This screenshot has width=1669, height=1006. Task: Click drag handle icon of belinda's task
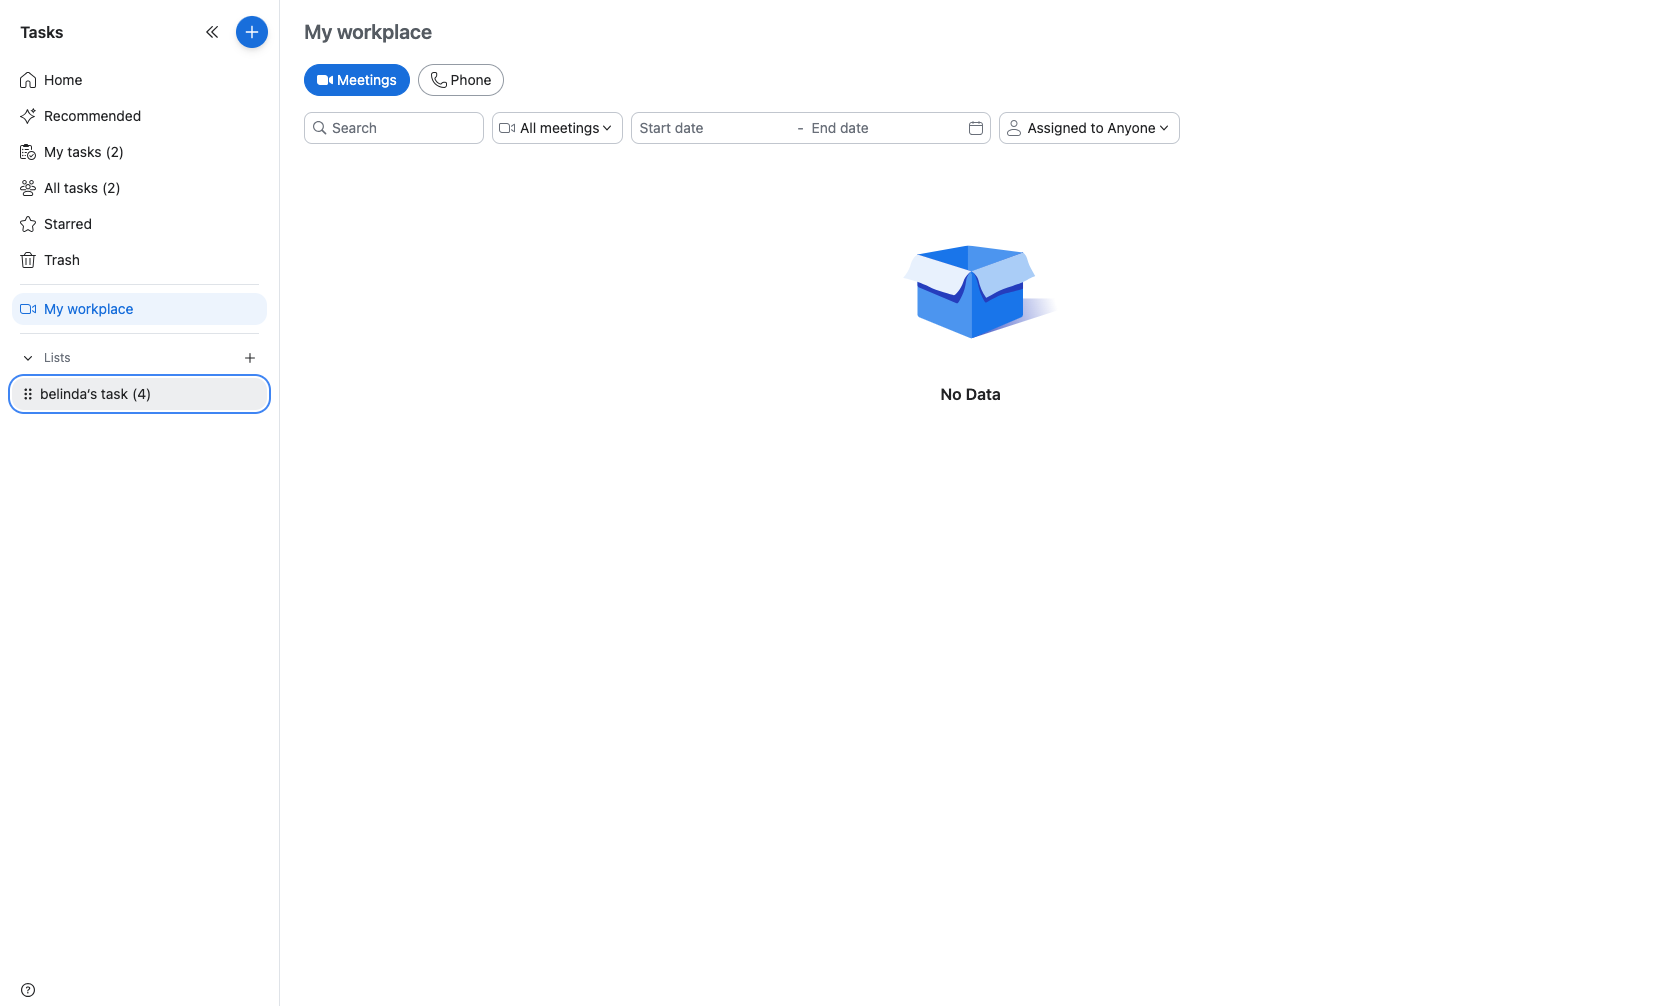pos(28,394)
